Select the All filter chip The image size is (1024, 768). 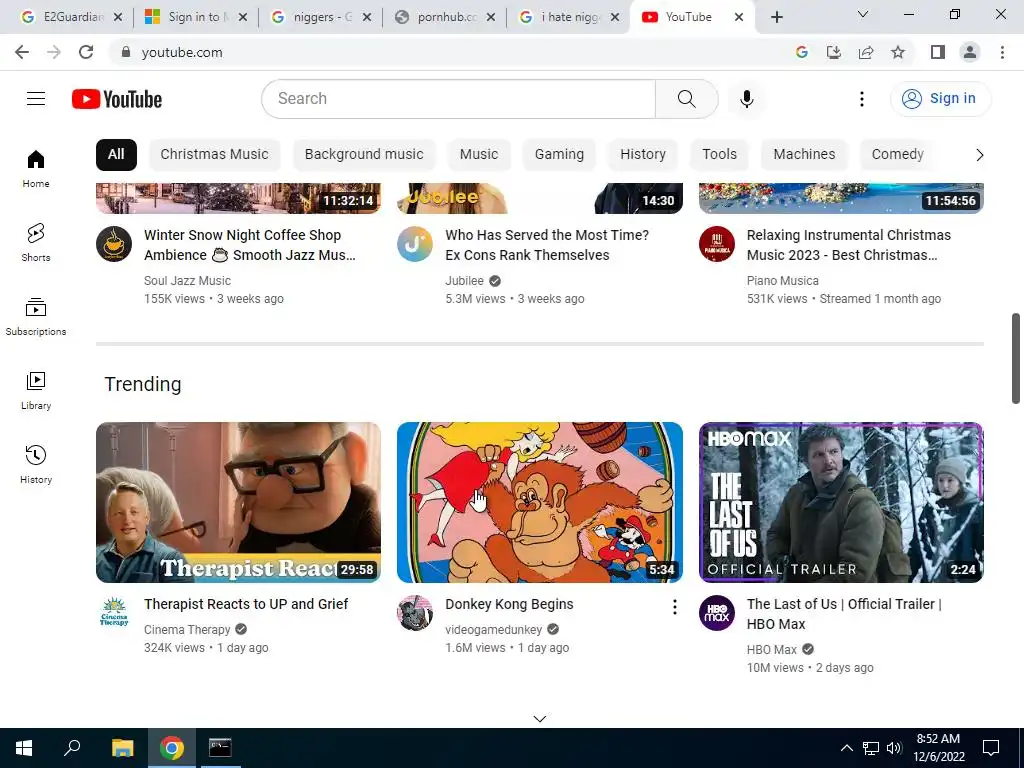(x=116, y=155)
